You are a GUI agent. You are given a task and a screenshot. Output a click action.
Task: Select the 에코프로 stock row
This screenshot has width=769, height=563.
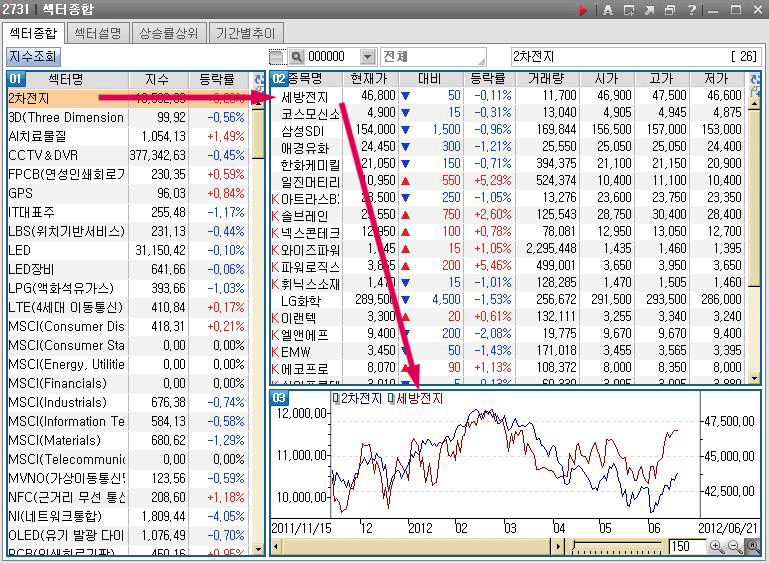click(508, 367)
